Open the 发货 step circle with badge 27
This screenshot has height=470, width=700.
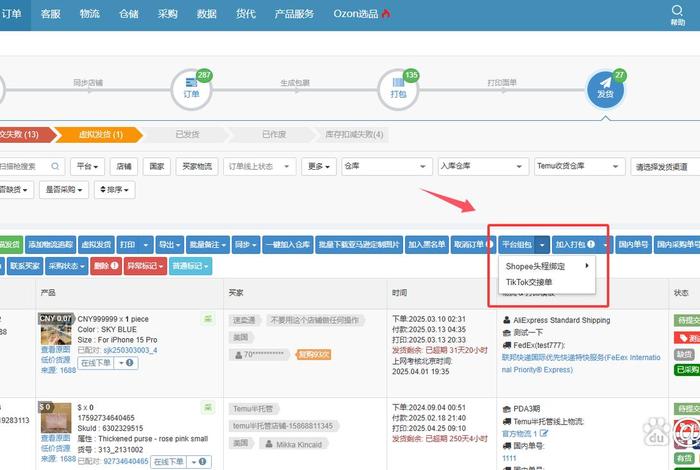(x=605, y=89)
